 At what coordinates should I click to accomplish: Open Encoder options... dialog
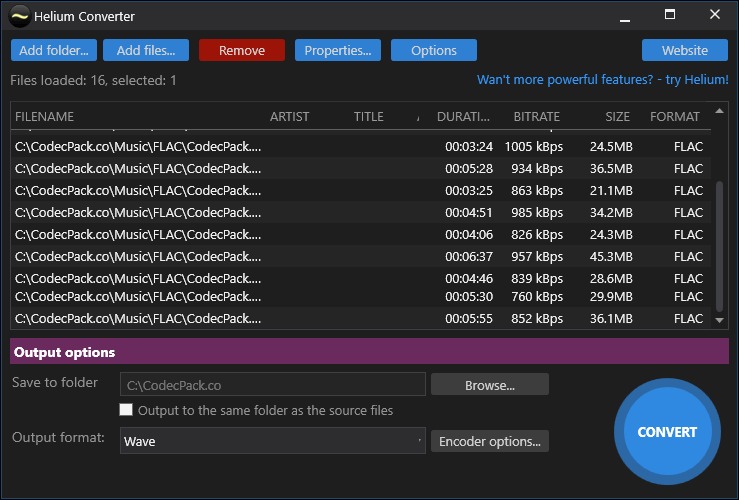(490, 441)
